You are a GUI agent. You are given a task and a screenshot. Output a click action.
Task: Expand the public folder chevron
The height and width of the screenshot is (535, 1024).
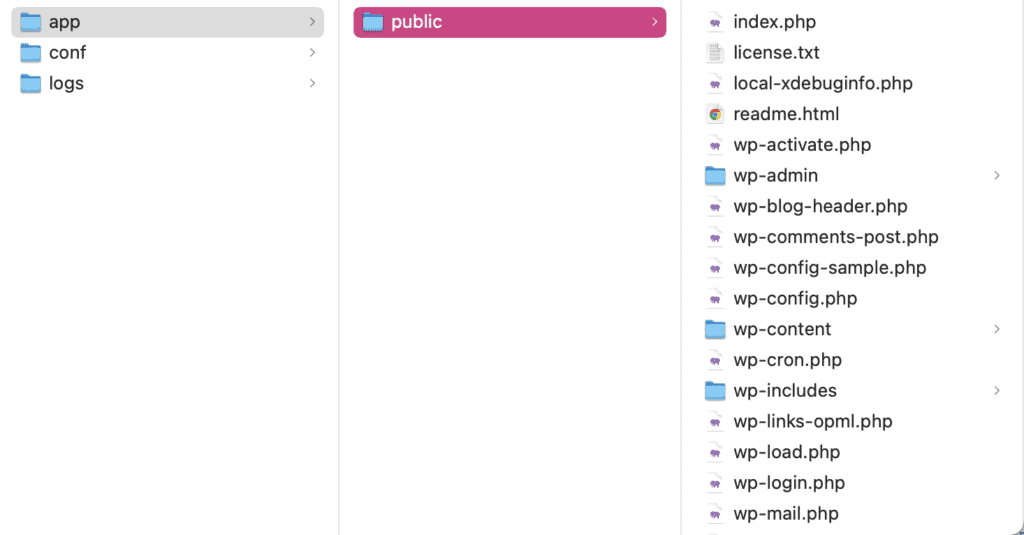coord(654,22)
